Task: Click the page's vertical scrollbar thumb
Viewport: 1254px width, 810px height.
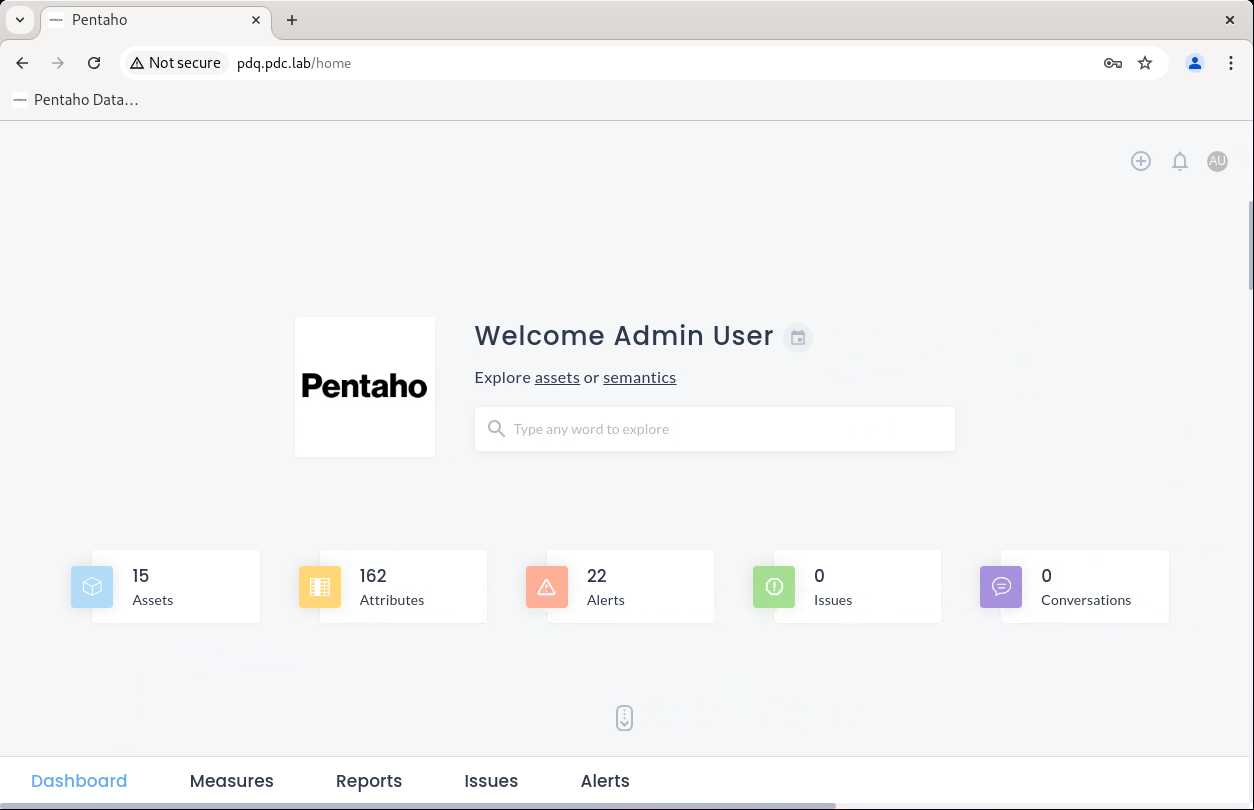Action: point(1250,245)
